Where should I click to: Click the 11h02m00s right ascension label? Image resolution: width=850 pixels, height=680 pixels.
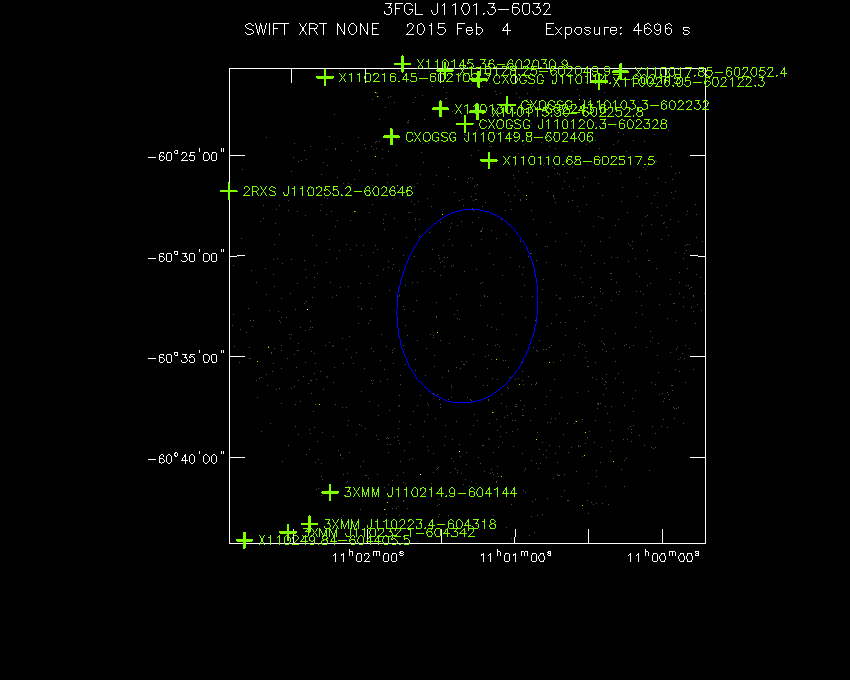coord(368,557)
